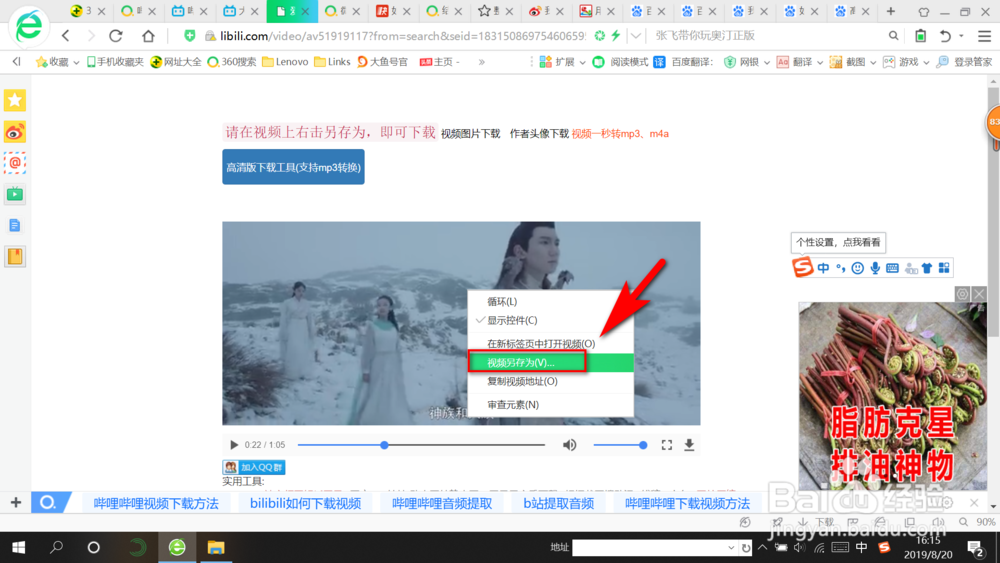
Task: Click the 加入QQ群 button
Action: pos(254,467)
